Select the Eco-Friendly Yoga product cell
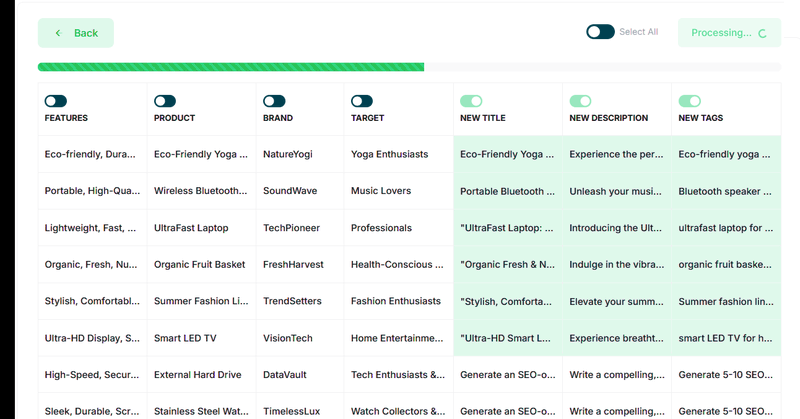 point(199,154)
